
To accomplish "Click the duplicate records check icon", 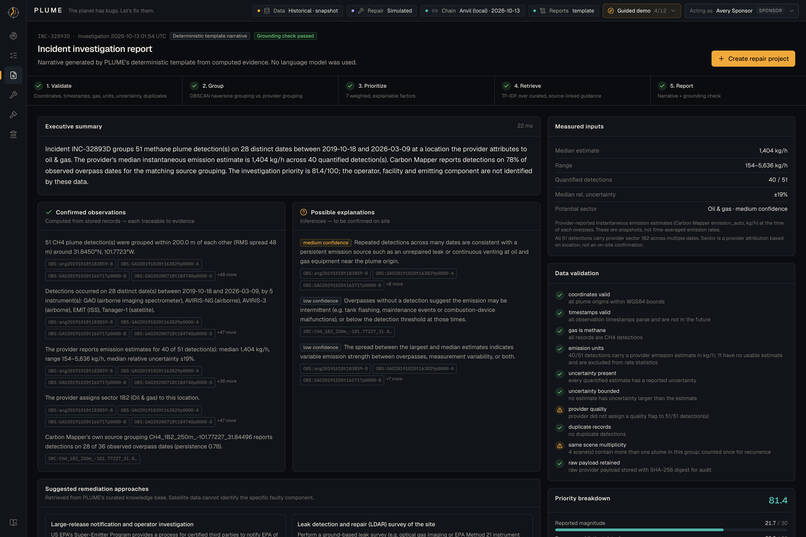I will pos(559,428).
